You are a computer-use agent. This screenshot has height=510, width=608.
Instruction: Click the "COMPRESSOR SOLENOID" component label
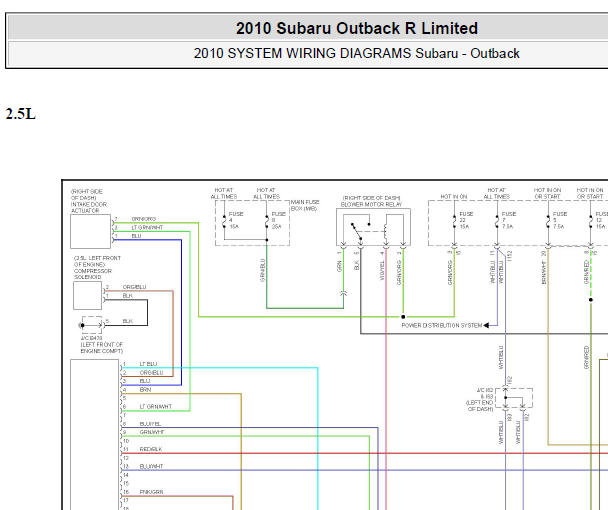[93, 274]
